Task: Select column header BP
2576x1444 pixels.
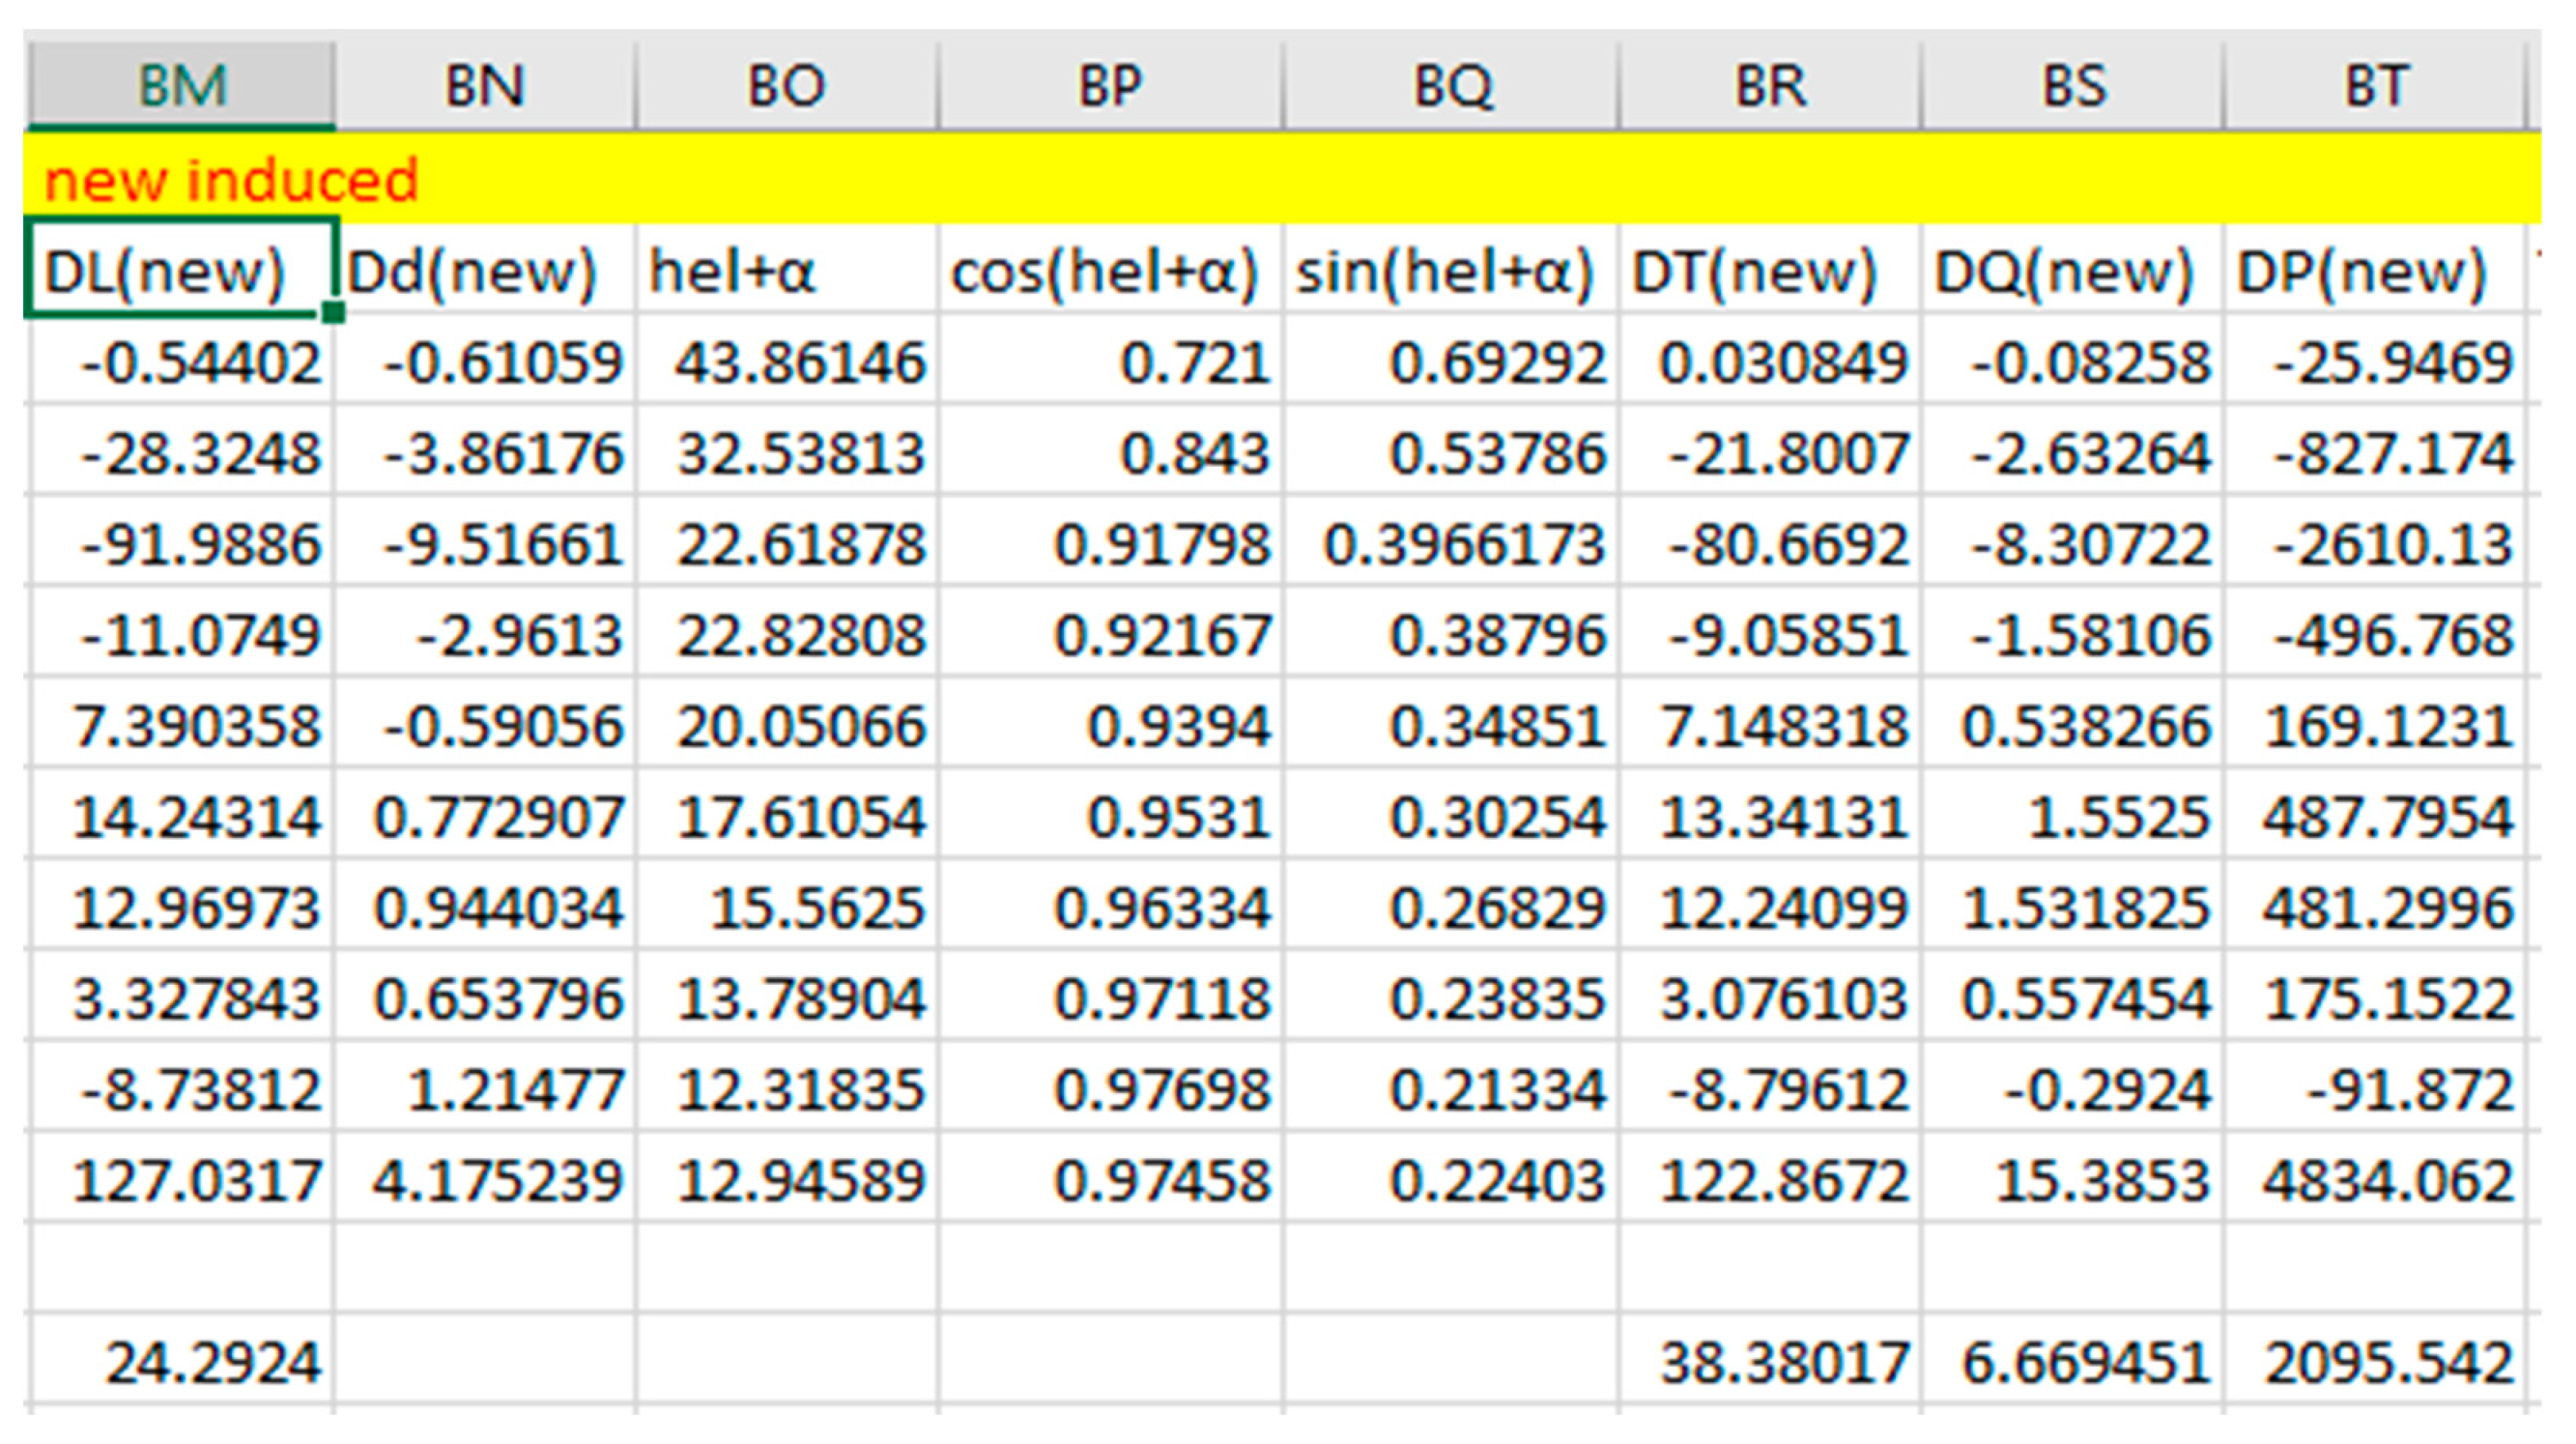Action: [x=1110, y=86]
